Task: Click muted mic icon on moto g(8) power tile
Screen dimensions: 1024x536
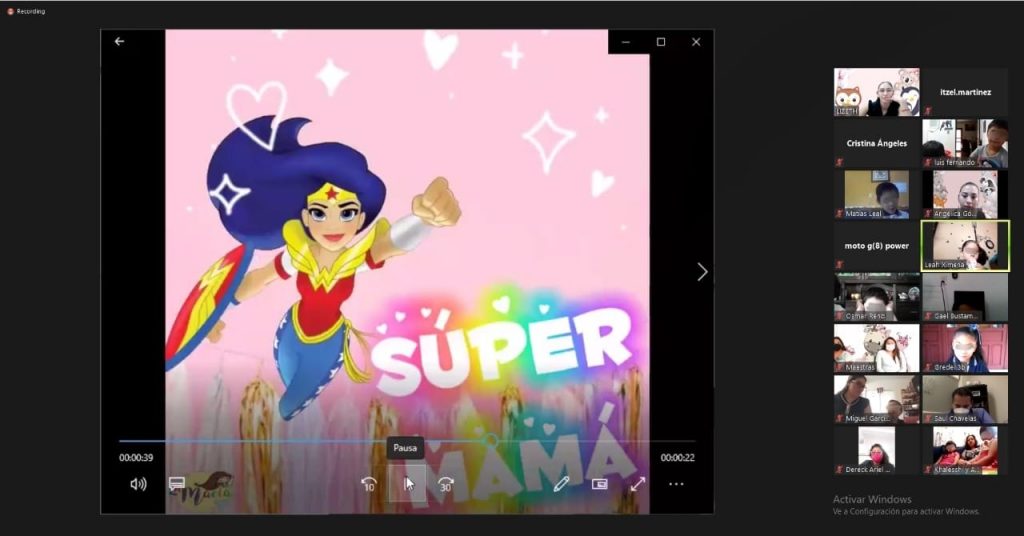Action: (x=839, y=265)
